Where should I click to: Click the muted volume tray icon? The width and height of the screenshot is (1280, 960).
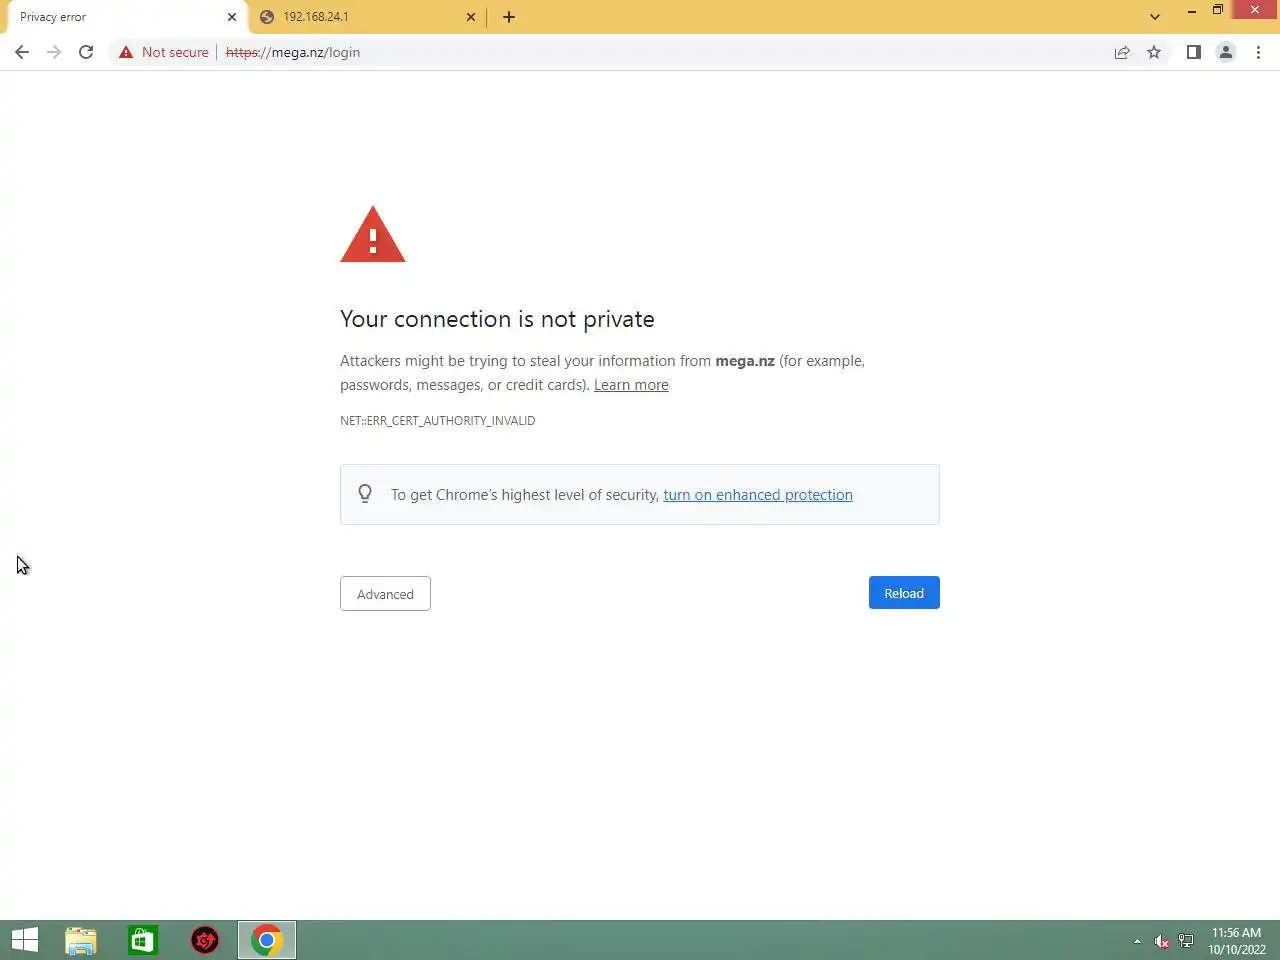pos(1161,941)
